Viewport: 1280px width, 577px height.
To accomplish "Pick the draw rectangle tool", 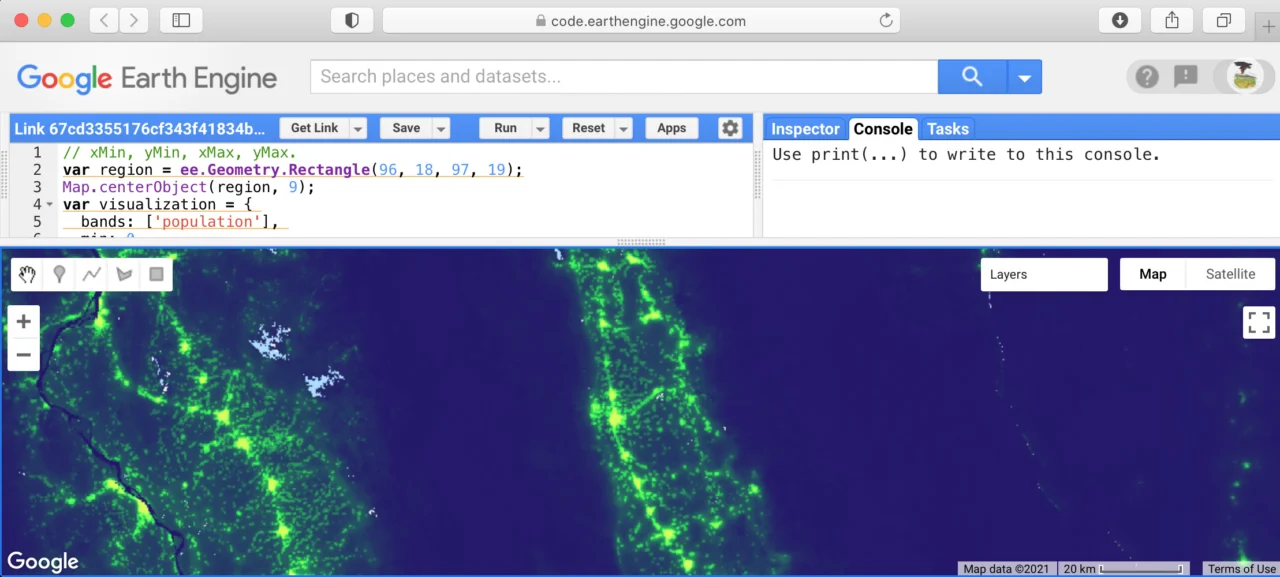I will pos(156,274).
